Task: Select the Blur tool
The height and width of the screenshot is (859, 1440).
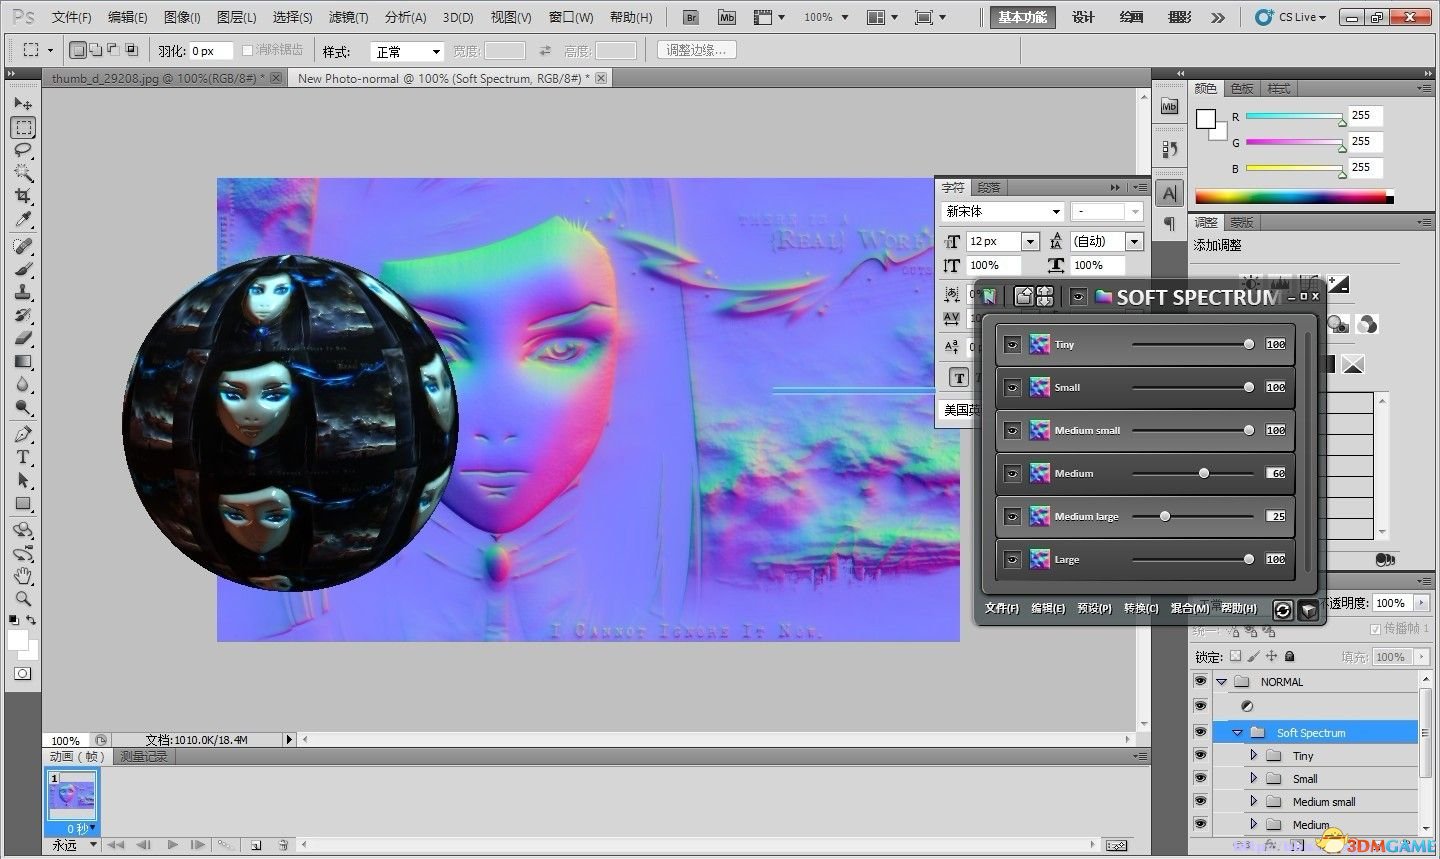Action: point(23,384)
